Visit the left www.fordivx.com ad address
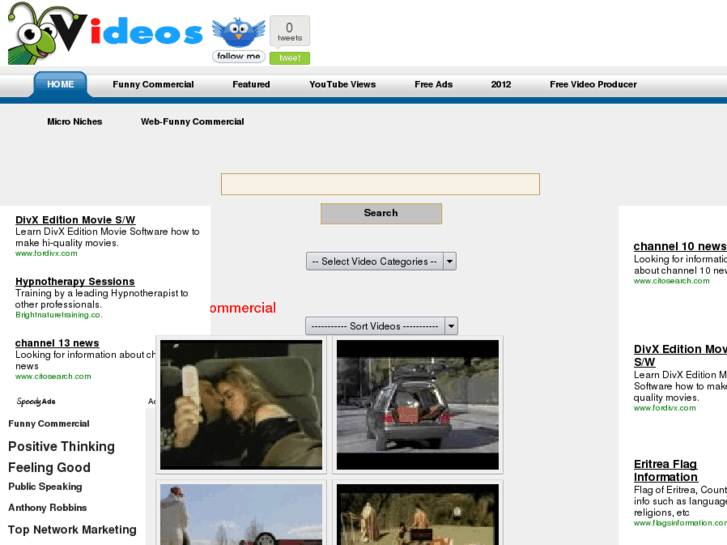 (46, 253)
